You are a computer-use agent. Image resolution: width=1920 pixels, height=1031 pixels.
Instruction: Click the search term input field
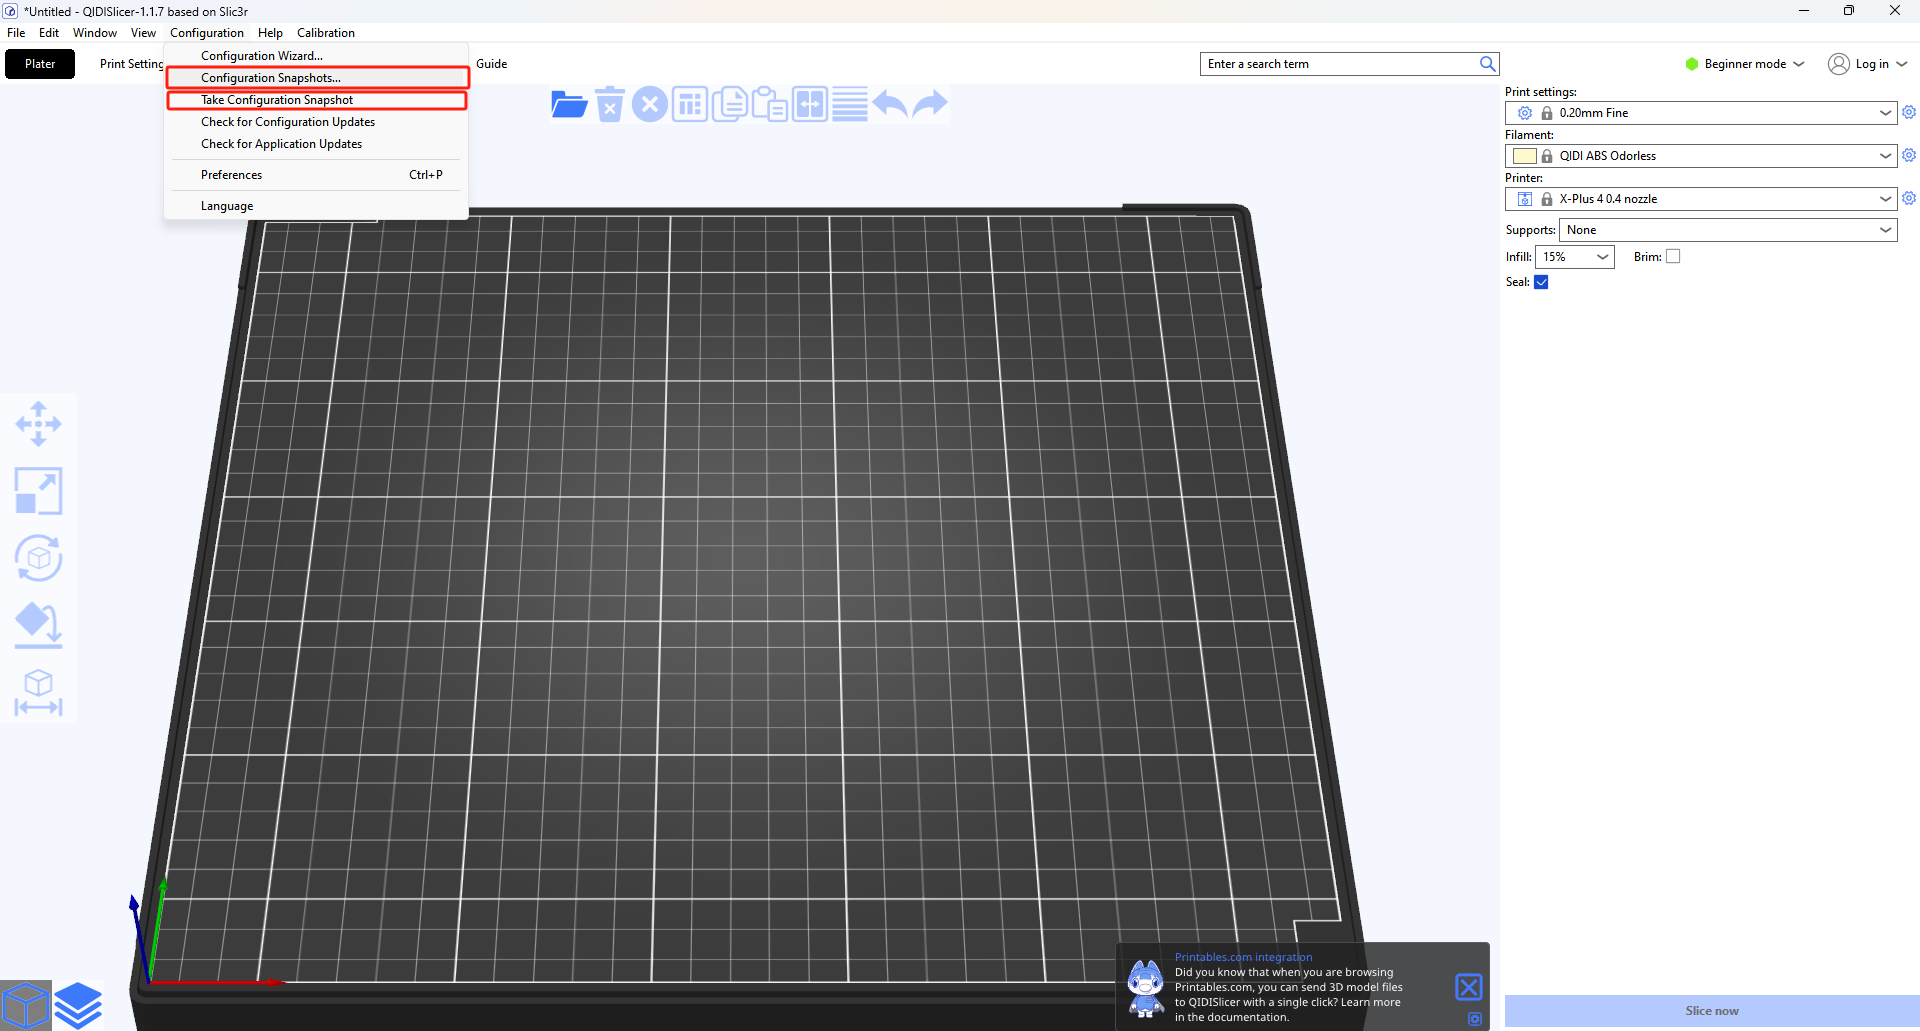1340,64
